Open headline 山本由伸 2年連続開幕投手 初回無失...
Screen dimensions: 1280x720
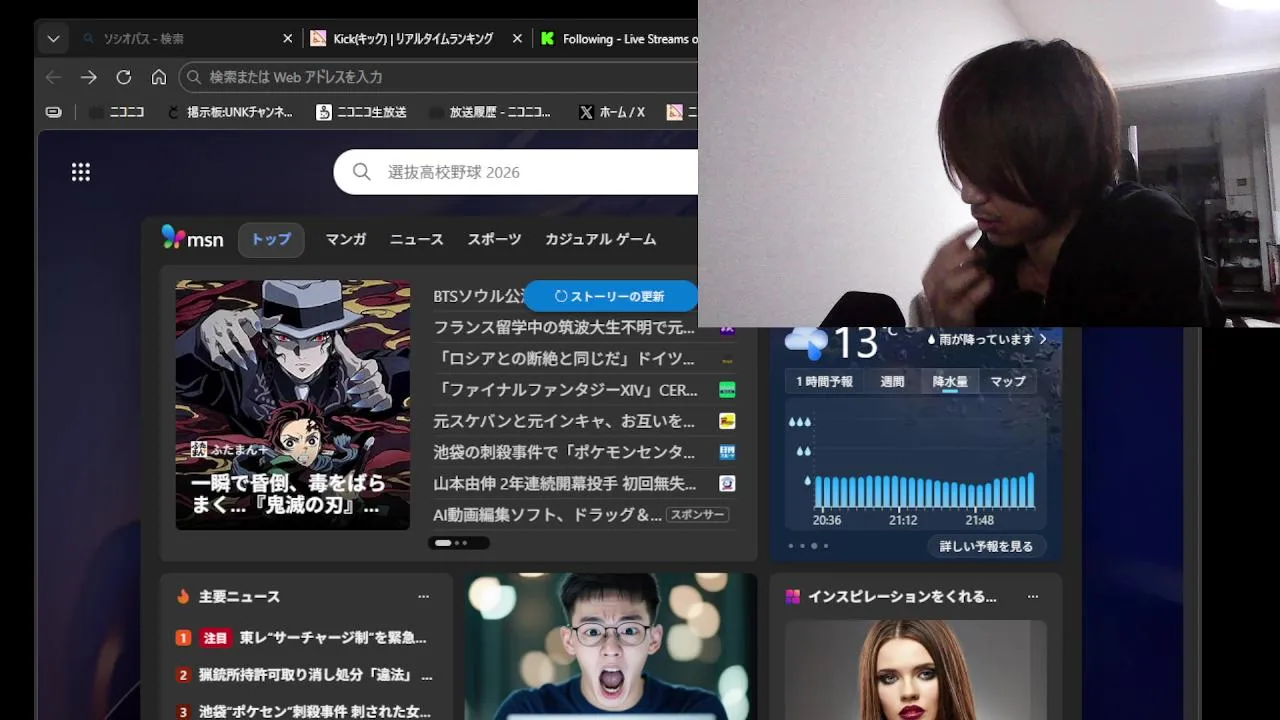coord(565,483)
